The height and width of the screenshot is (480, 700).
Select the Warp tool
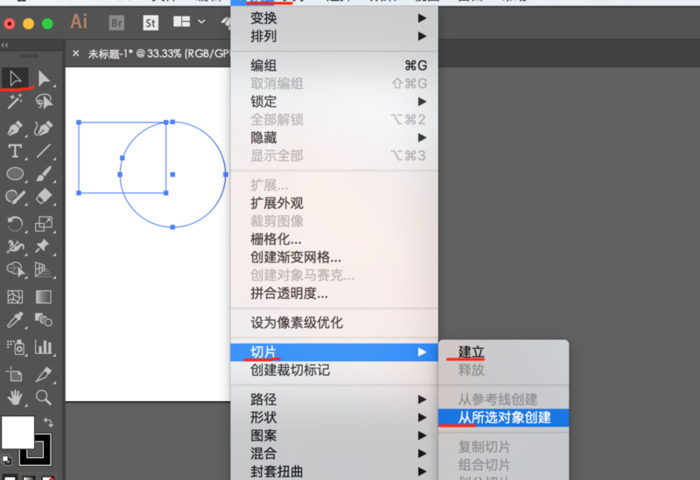(15, 246)
